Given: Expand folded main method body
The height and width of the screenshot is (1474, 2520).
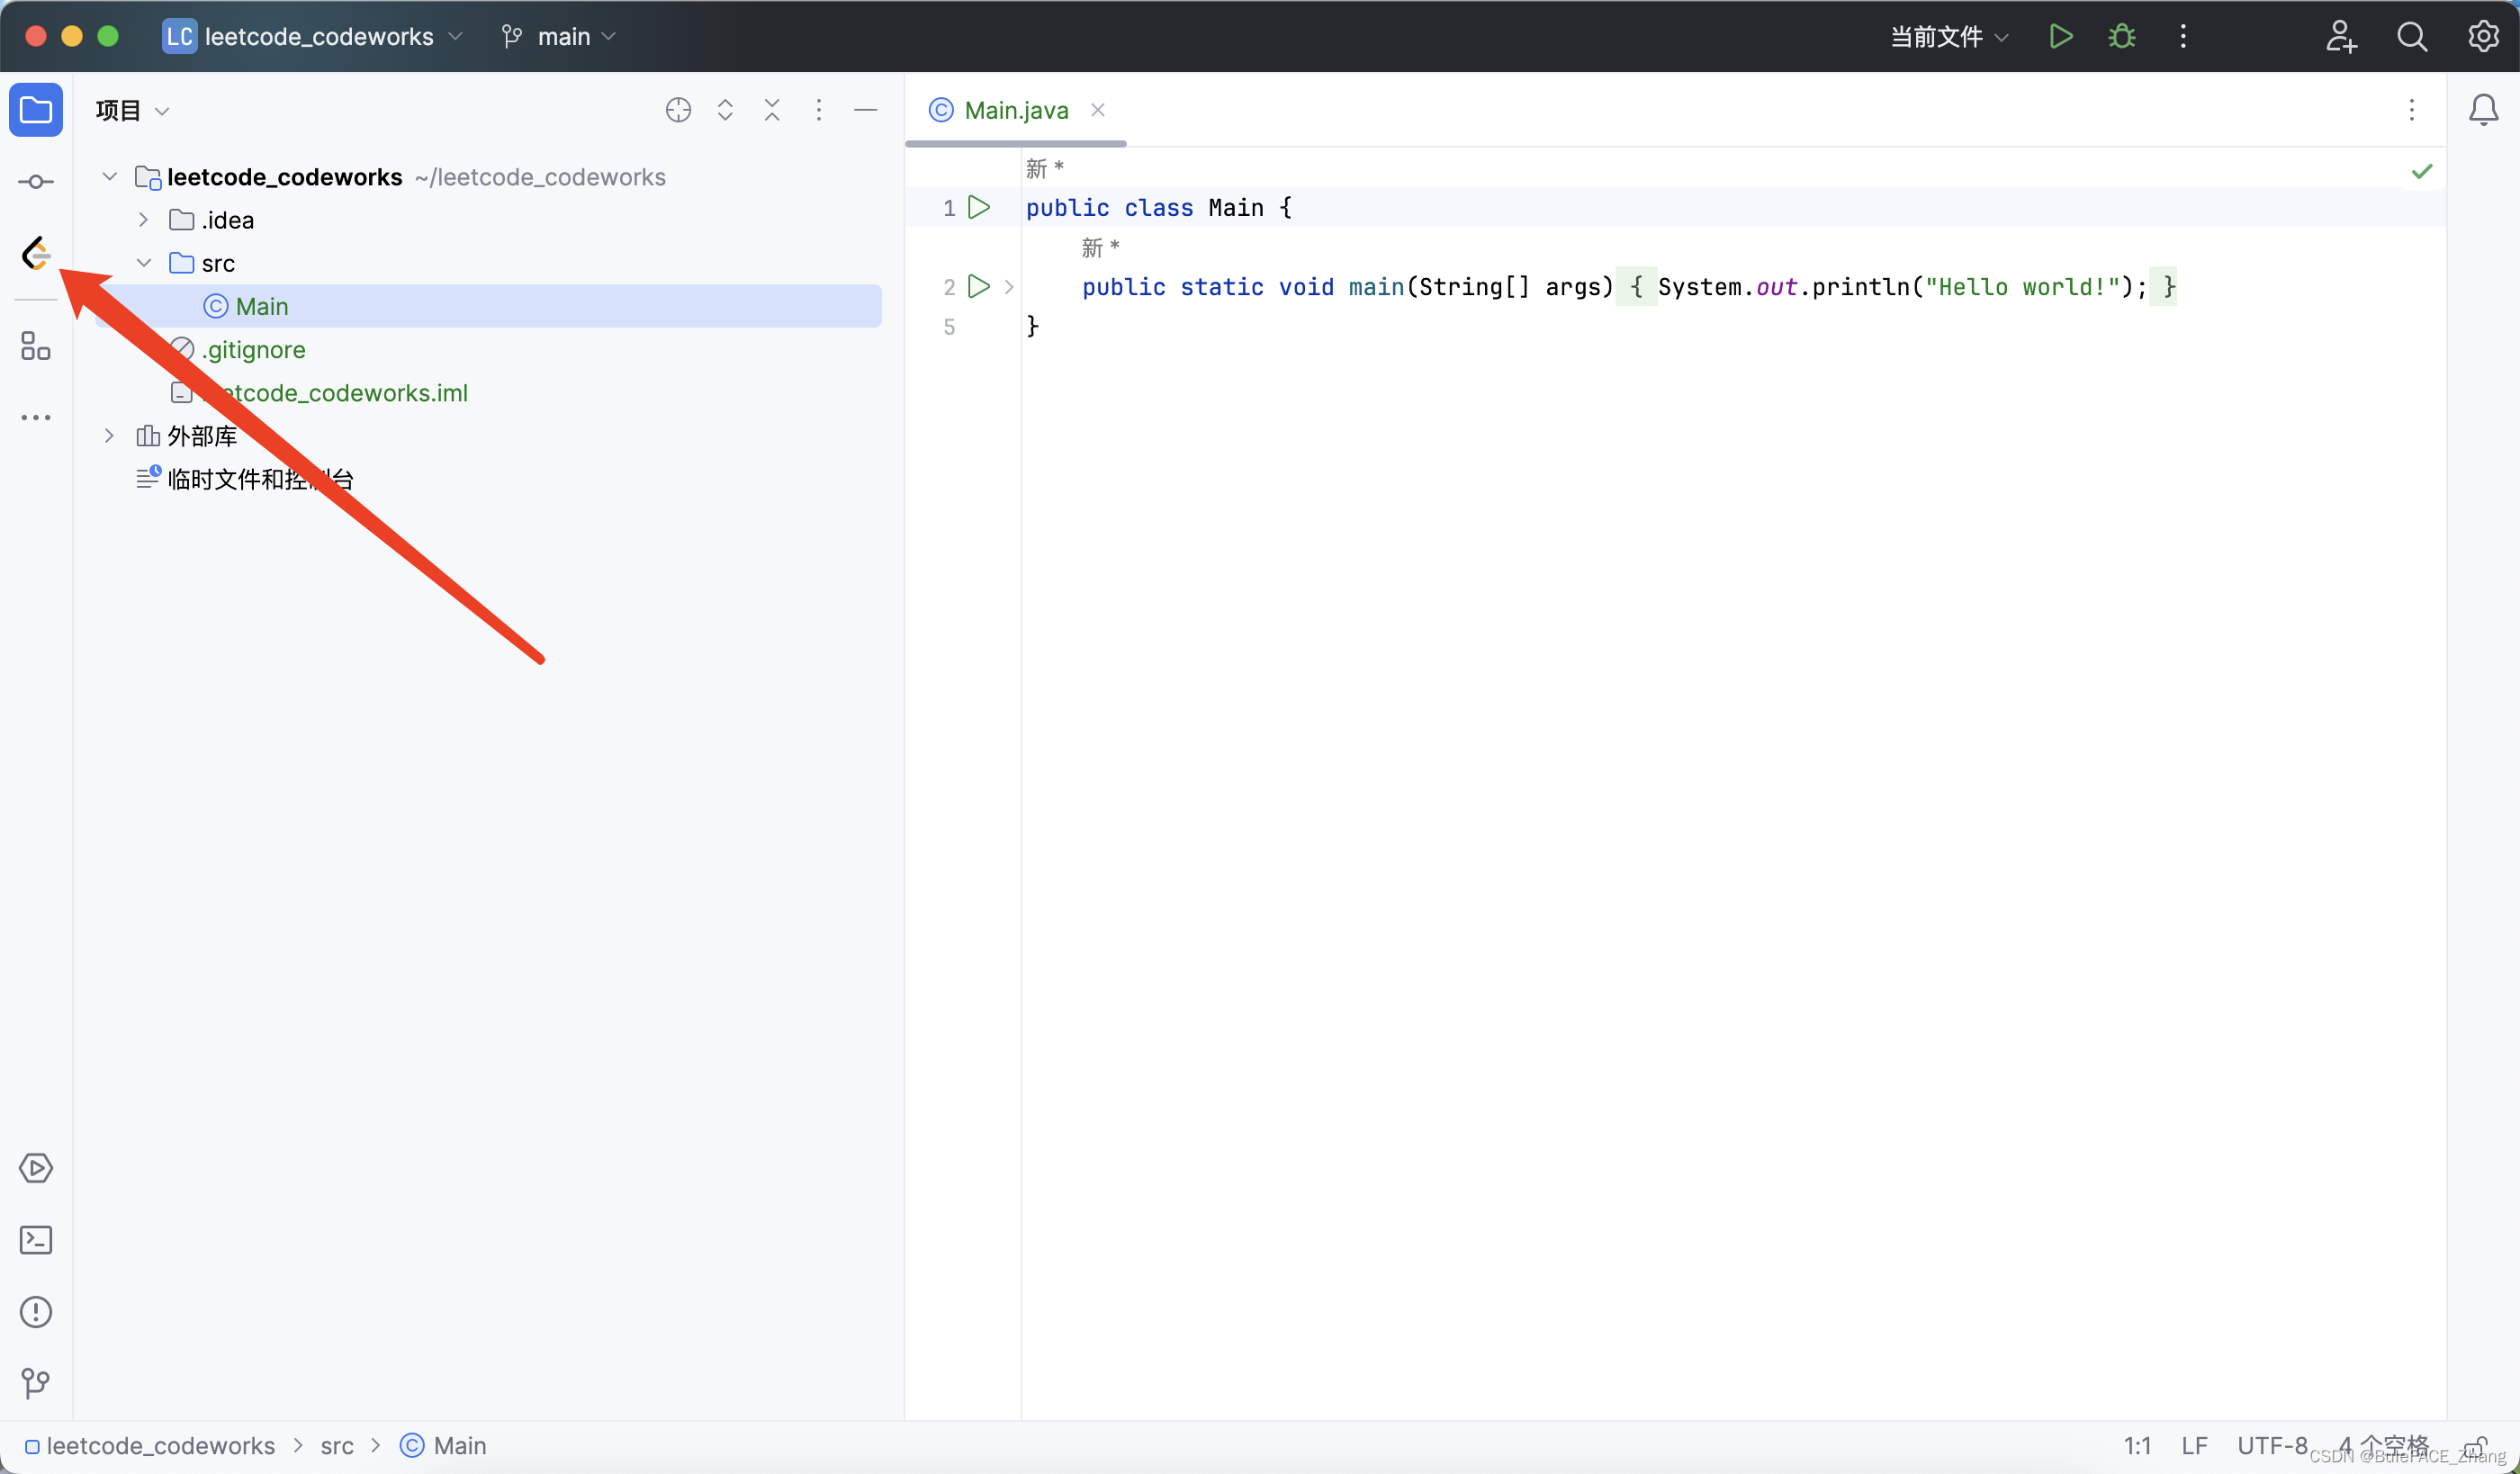Looking at the screenshot, I should click(x=1009, y=287).
